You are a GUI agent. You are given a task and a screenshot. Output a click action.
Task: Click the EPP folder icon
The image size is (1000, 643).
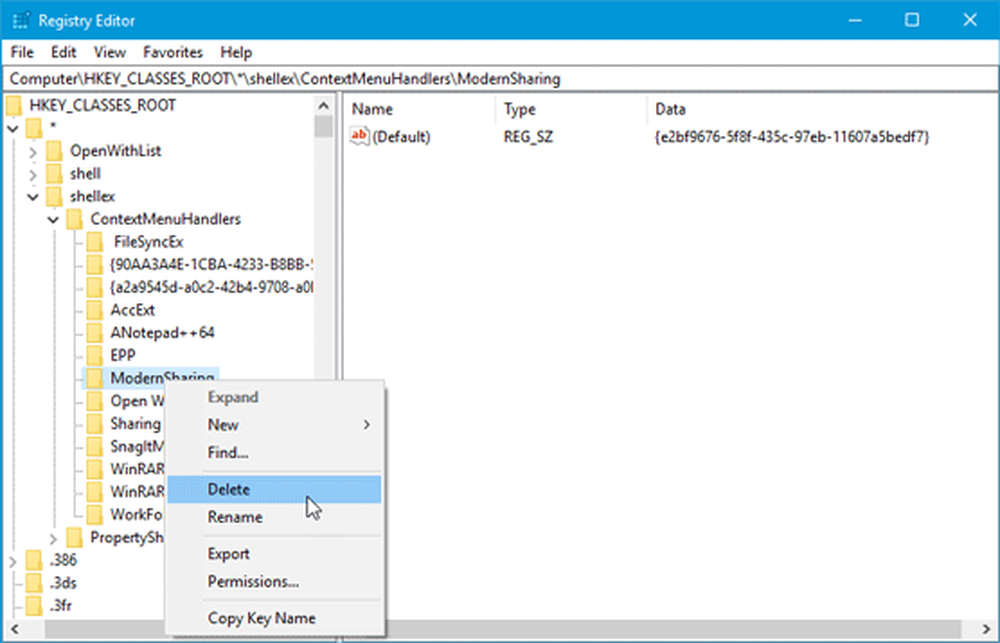95,355
